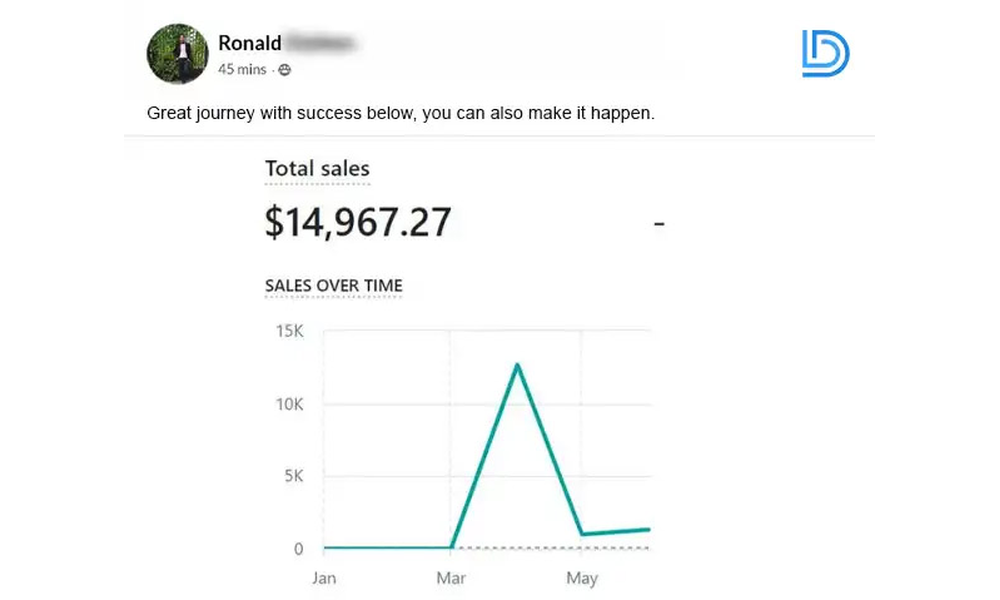Click the 15K mark on the vertical axis
Screen dimensions: 1000x600
click(x=289, y=331)
